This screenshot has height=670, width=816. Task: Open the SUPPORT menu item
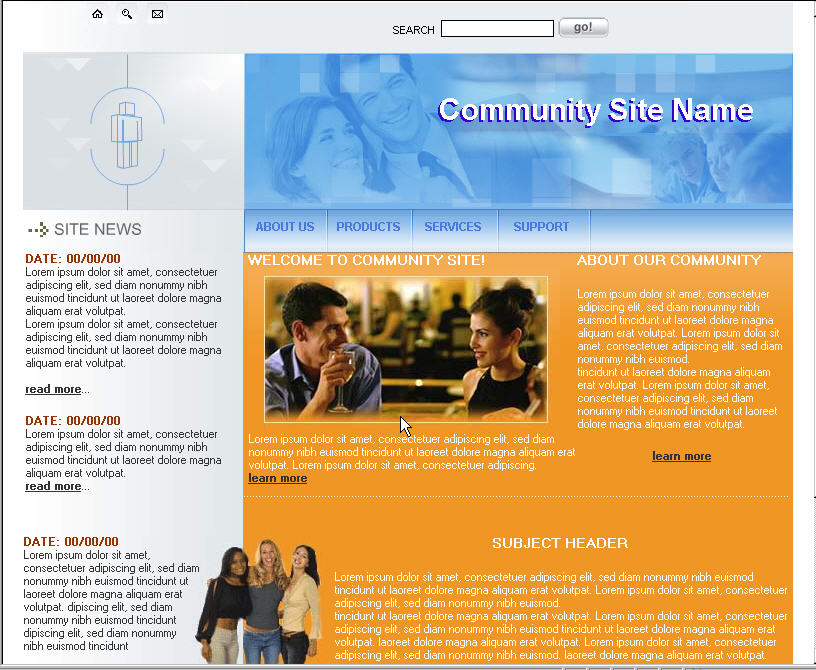(x=541, y=226)
